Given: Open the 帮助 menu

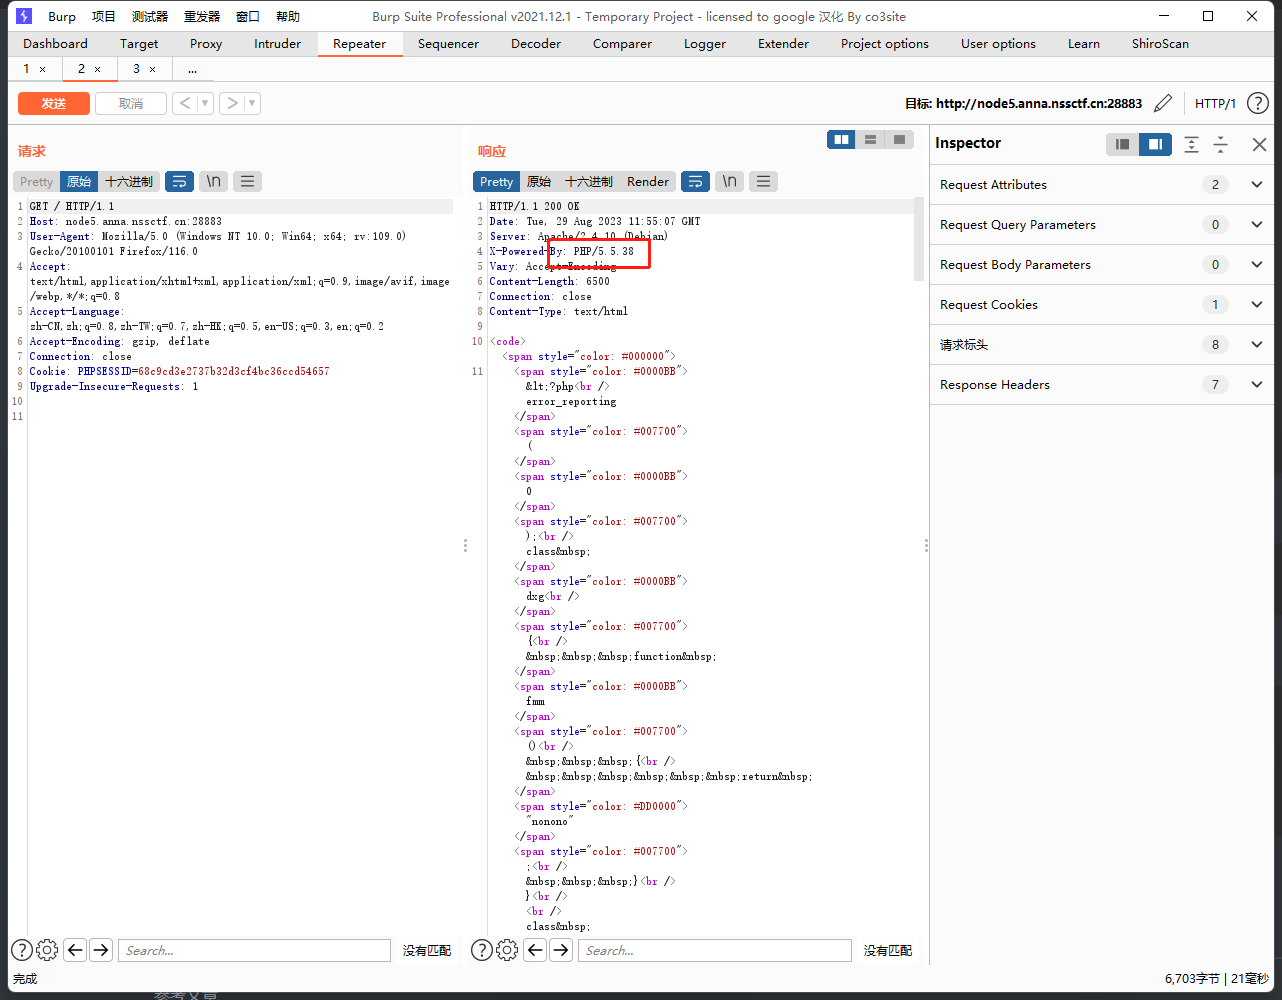Looking at the screenshot, I should click(288, 16).
